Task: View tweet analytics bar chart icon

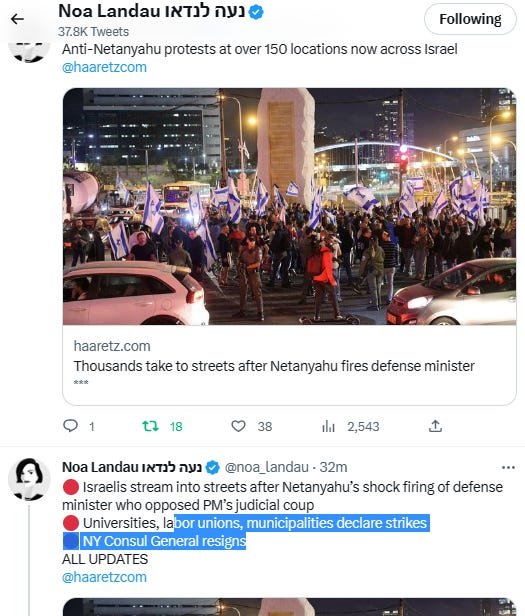Action: [x=328, y=426]
